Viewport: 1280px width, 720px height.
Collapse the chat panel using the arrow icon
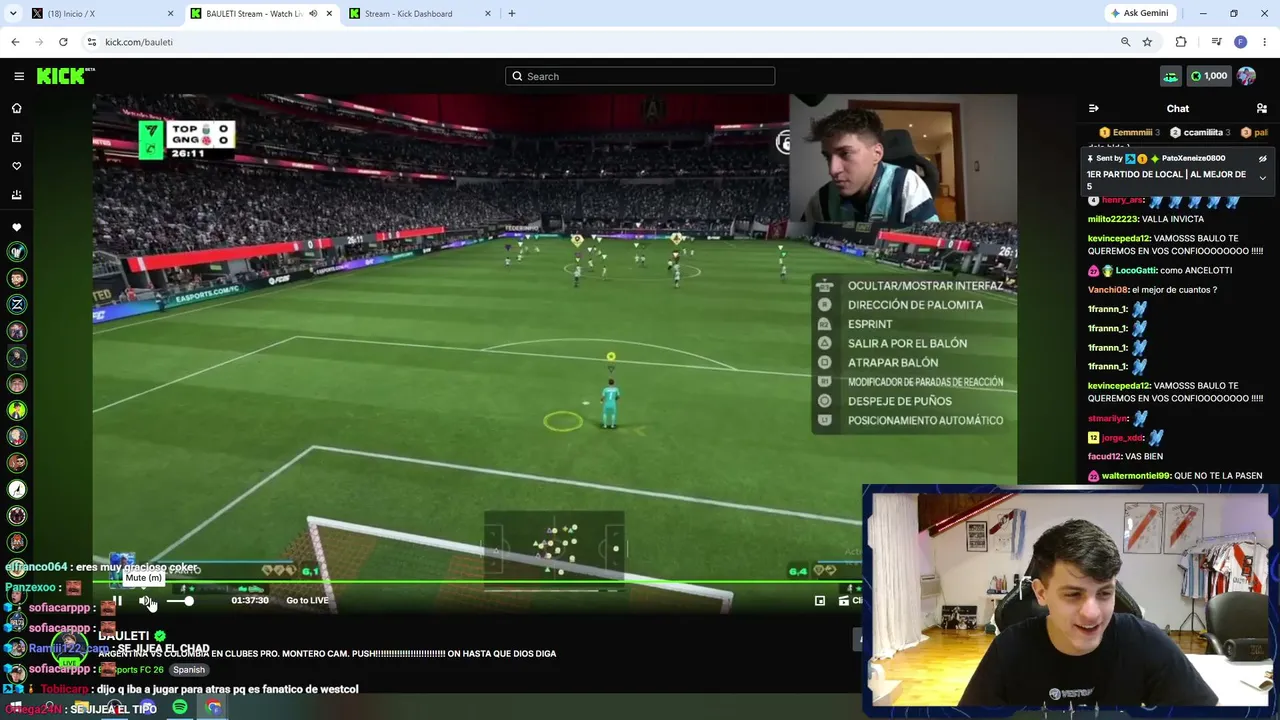(1093, 108)
